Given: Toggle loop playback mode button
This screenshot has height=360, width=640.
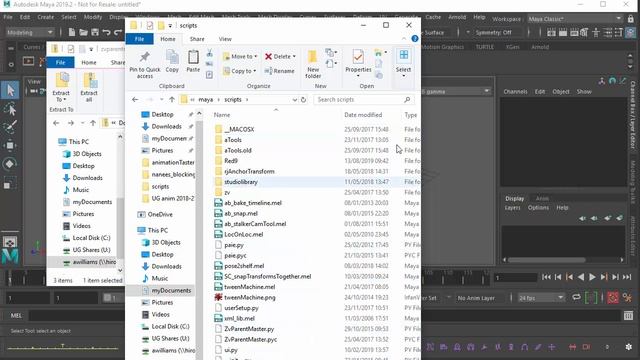Looking at the screenshot, I should (576, 298).
